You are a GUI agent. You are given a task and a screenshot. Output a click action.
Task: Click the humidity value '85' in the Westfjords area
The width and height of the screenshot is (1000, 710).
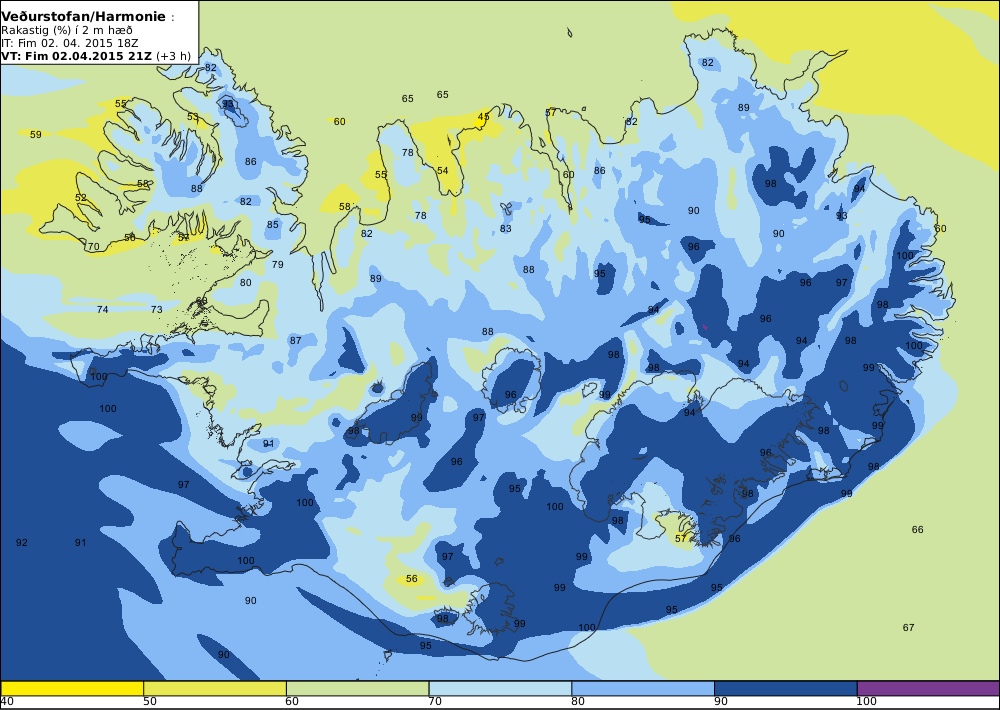pos(273,225)
